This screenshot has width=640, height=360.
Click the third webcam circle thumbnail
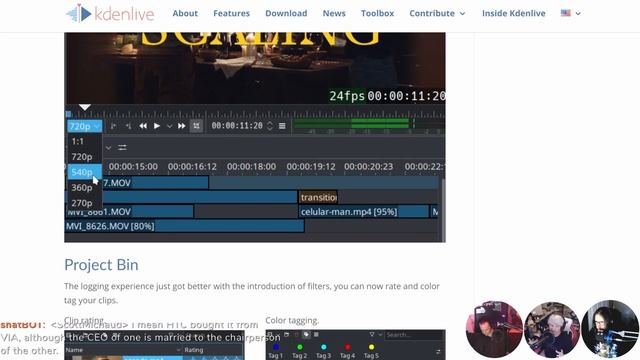(x=610, y=329)
